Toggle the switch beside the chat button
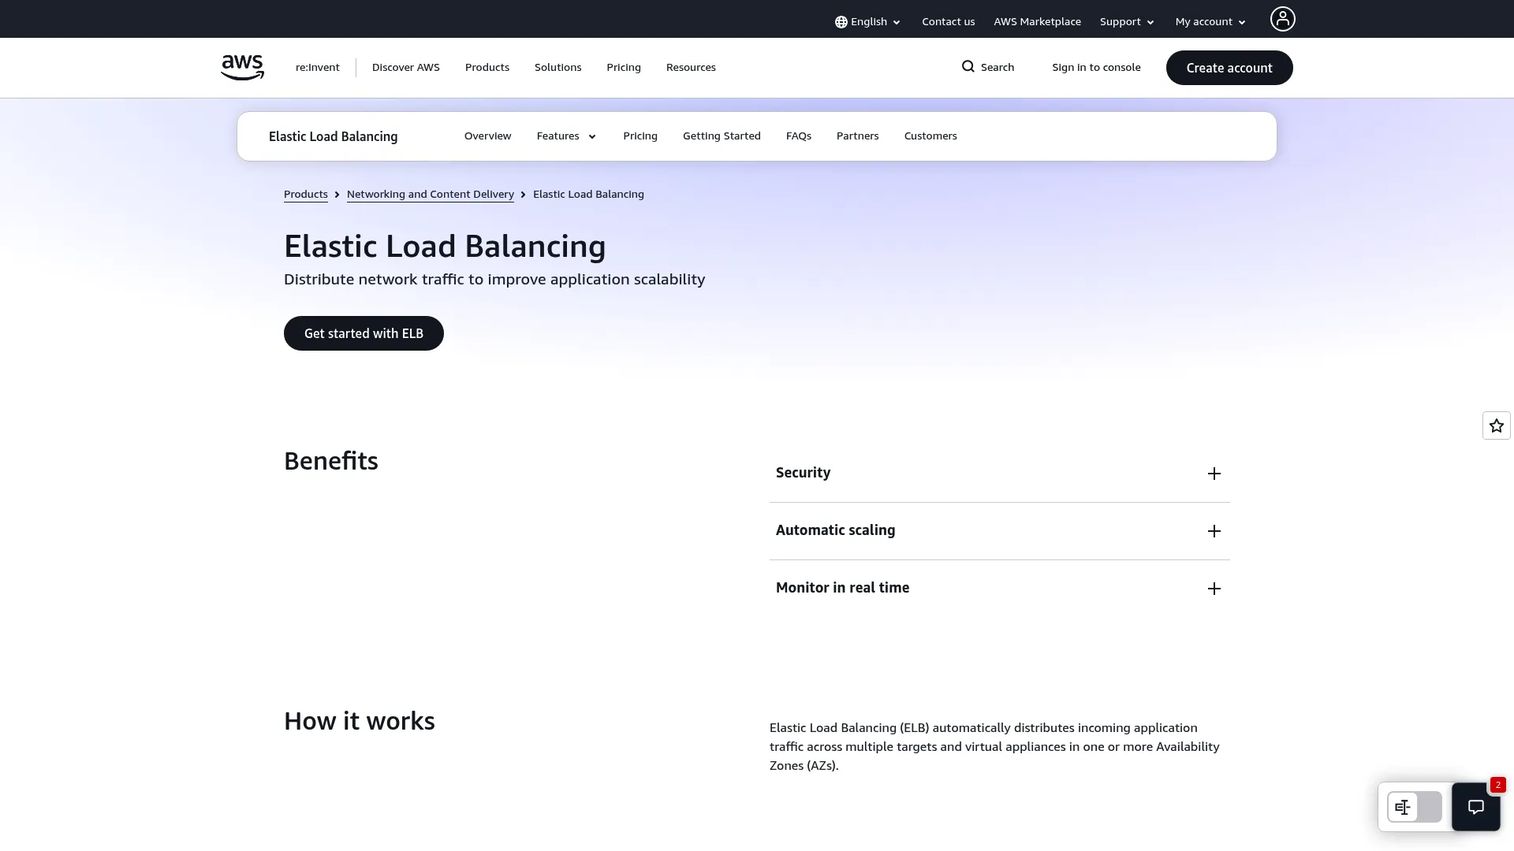This screenshot has height=851, width=1514. point(1414,807)
